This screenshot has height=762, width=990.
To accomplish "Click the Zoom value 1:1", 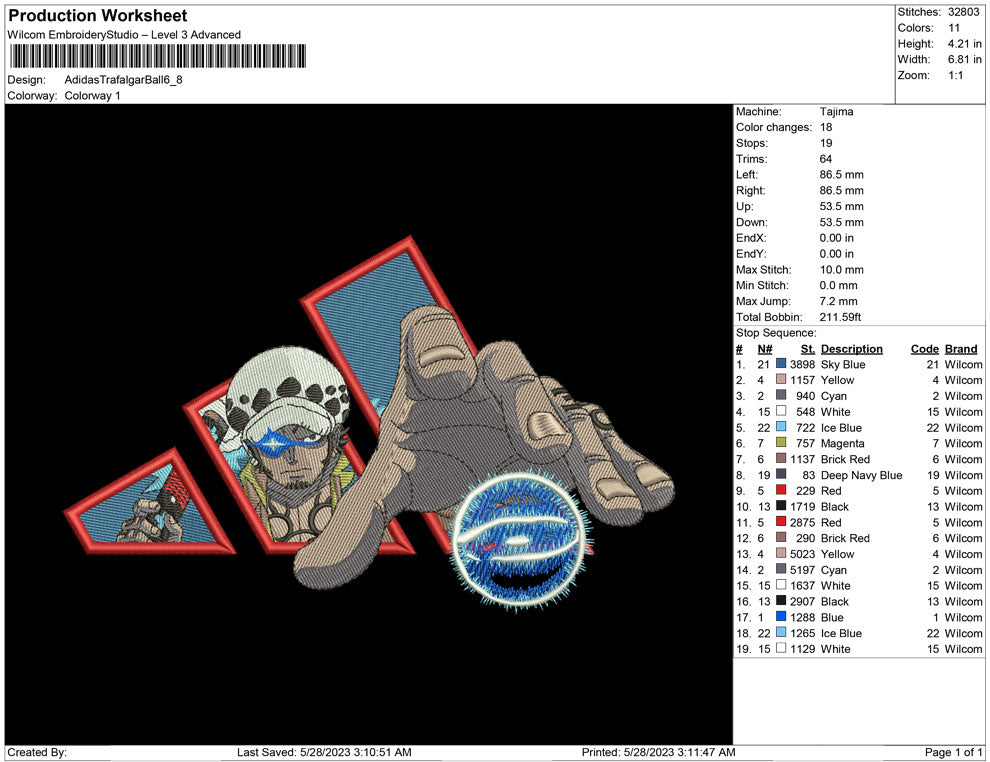I will click(955, 75).
